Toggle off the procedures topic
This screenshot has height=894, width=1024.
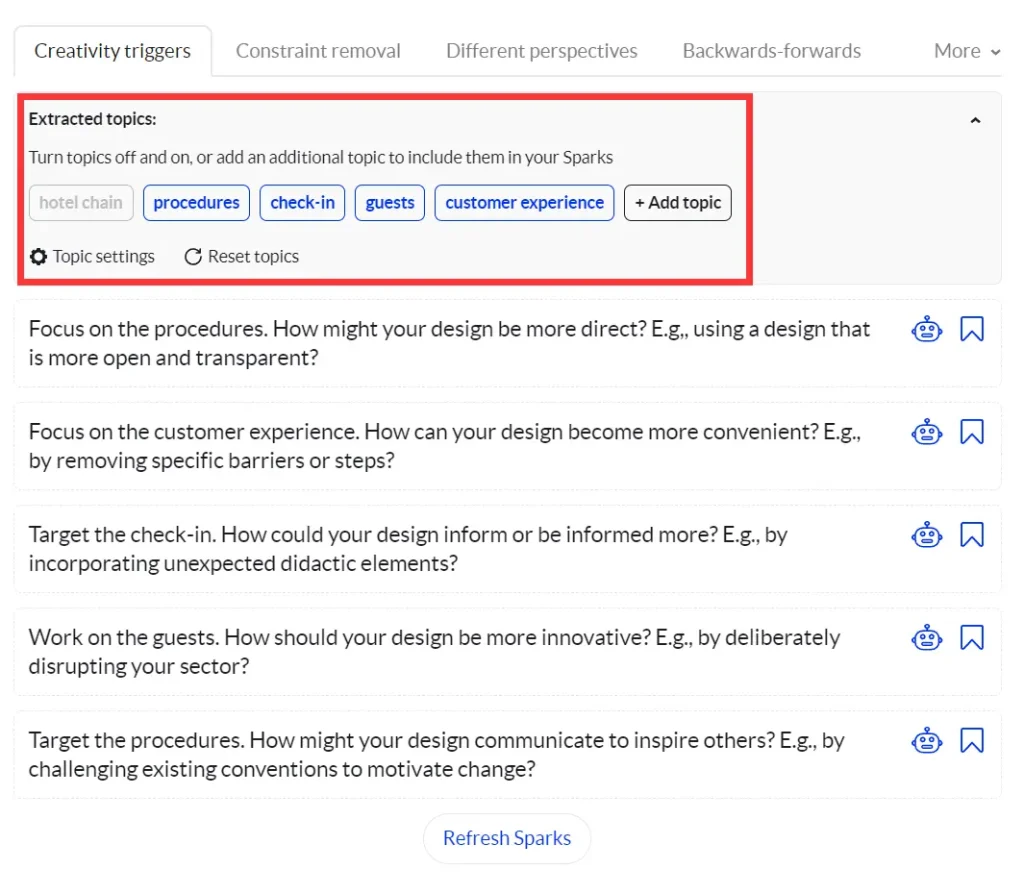tap(196, 203)
